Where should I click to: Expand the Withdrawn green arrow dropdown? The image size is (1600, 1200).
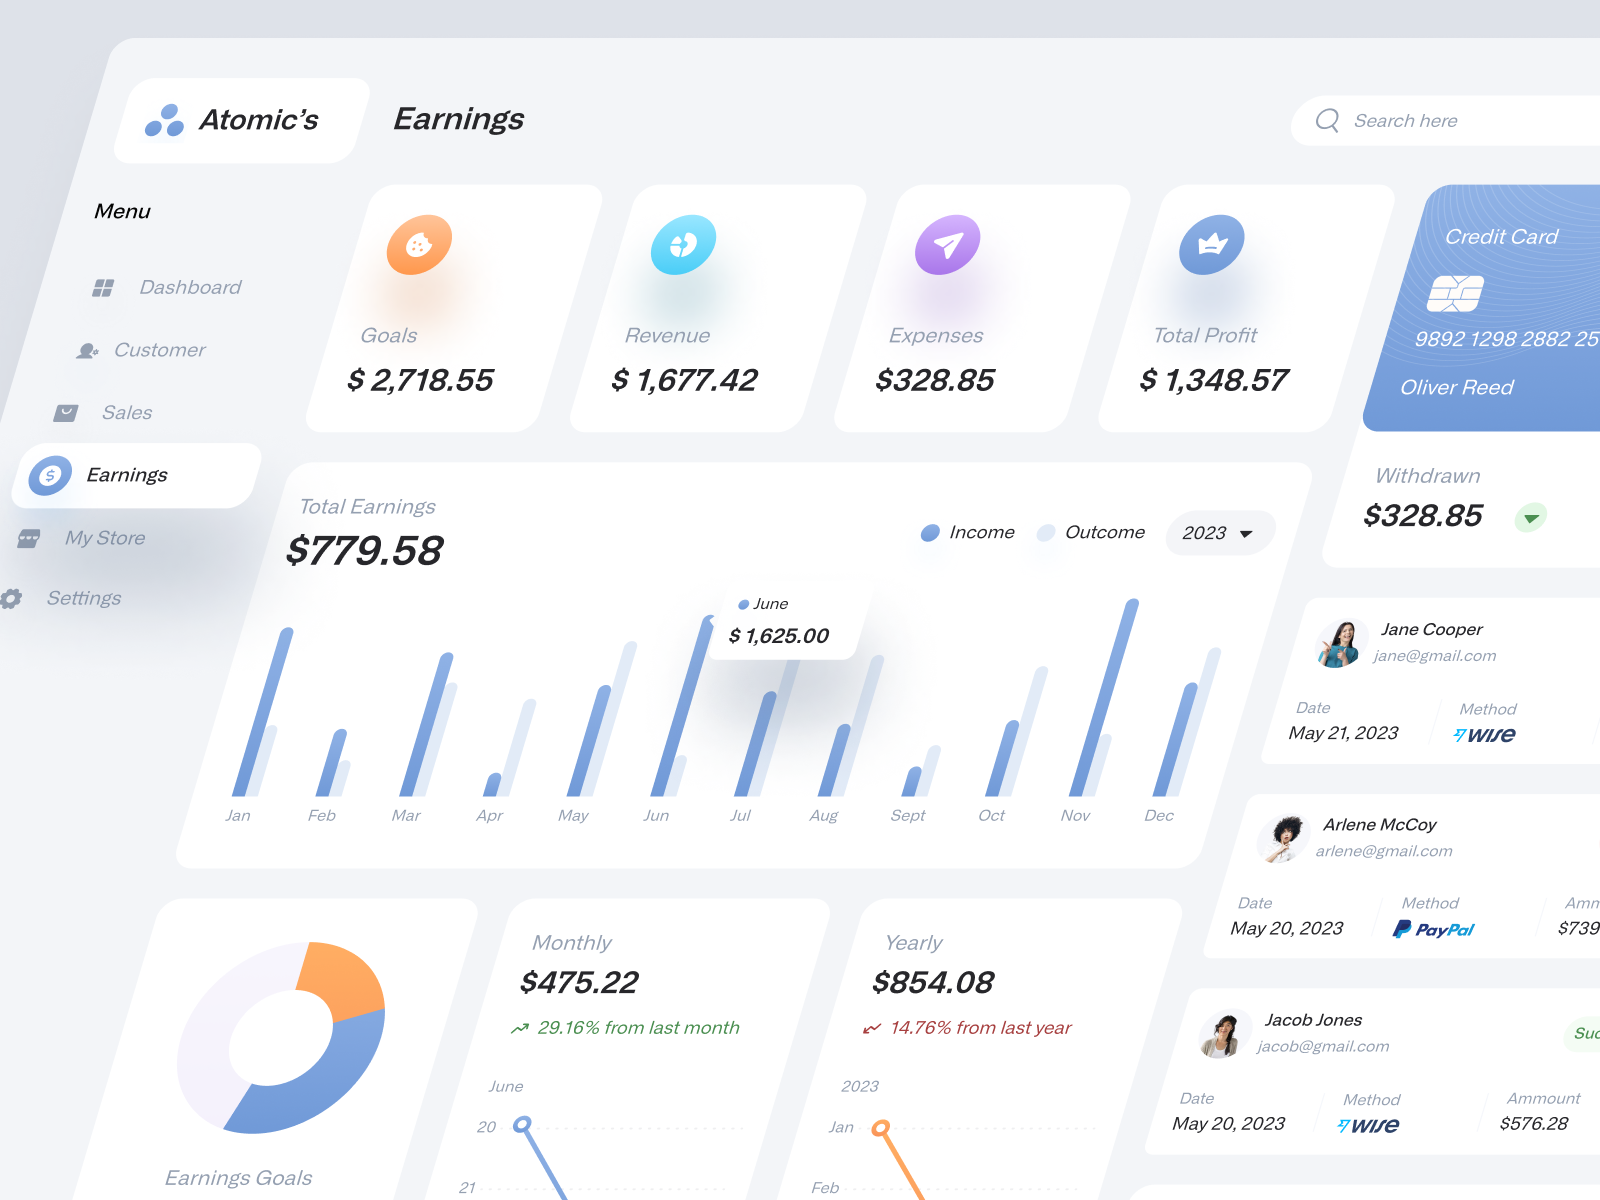(1530, 517)
